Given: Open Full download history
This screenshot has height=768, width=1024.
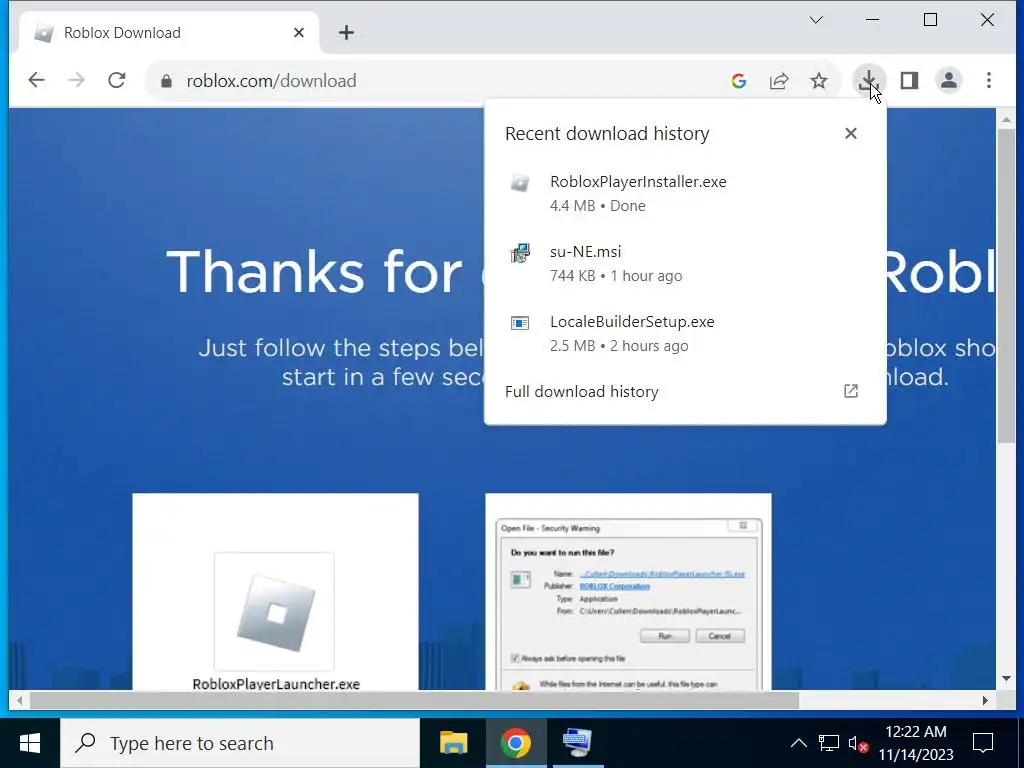Looking at the screenshot, I should coord(685,392).
